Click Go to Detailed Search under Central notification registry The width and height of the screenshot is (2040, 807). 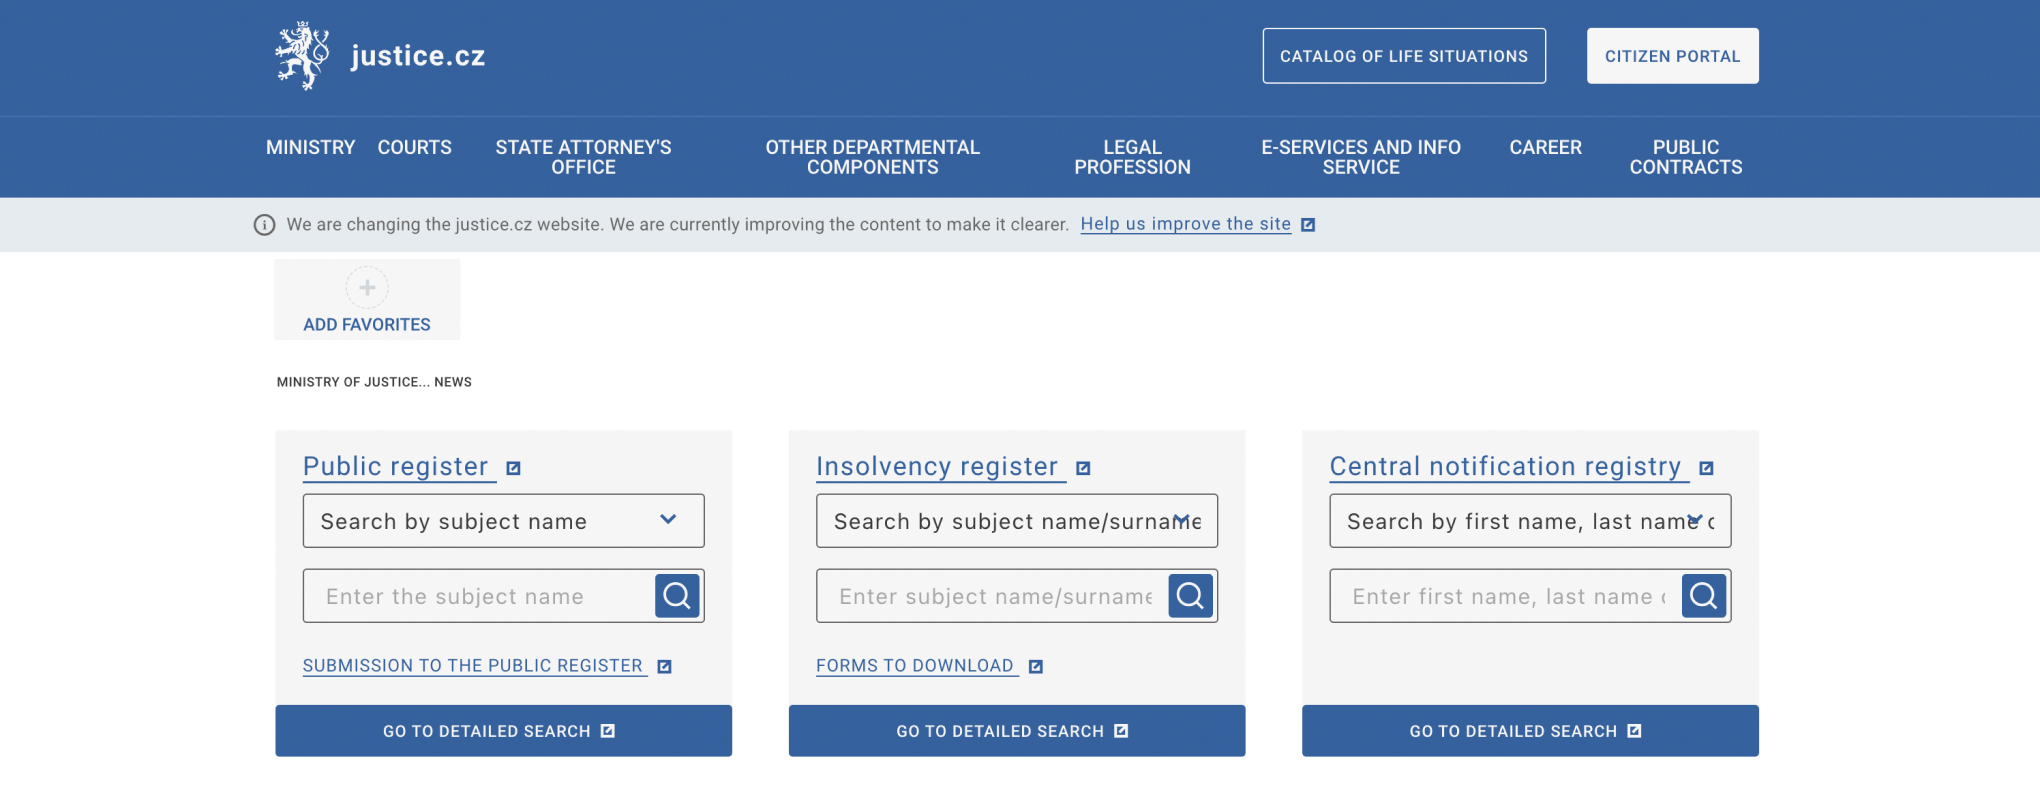(1530, 731)
